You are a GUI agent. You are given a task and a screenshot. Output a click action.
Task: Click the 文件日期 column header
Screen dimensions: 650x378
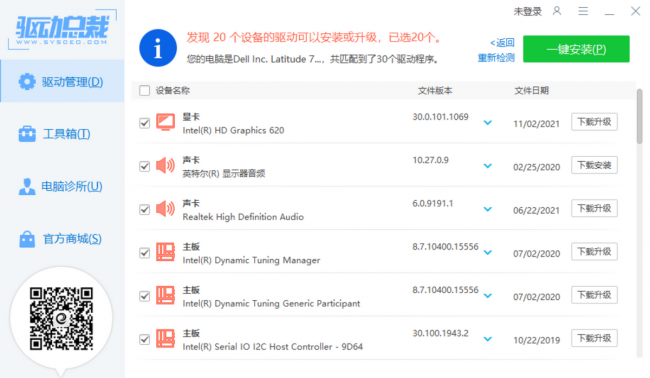pyautogui.click(x=531, y=90)
